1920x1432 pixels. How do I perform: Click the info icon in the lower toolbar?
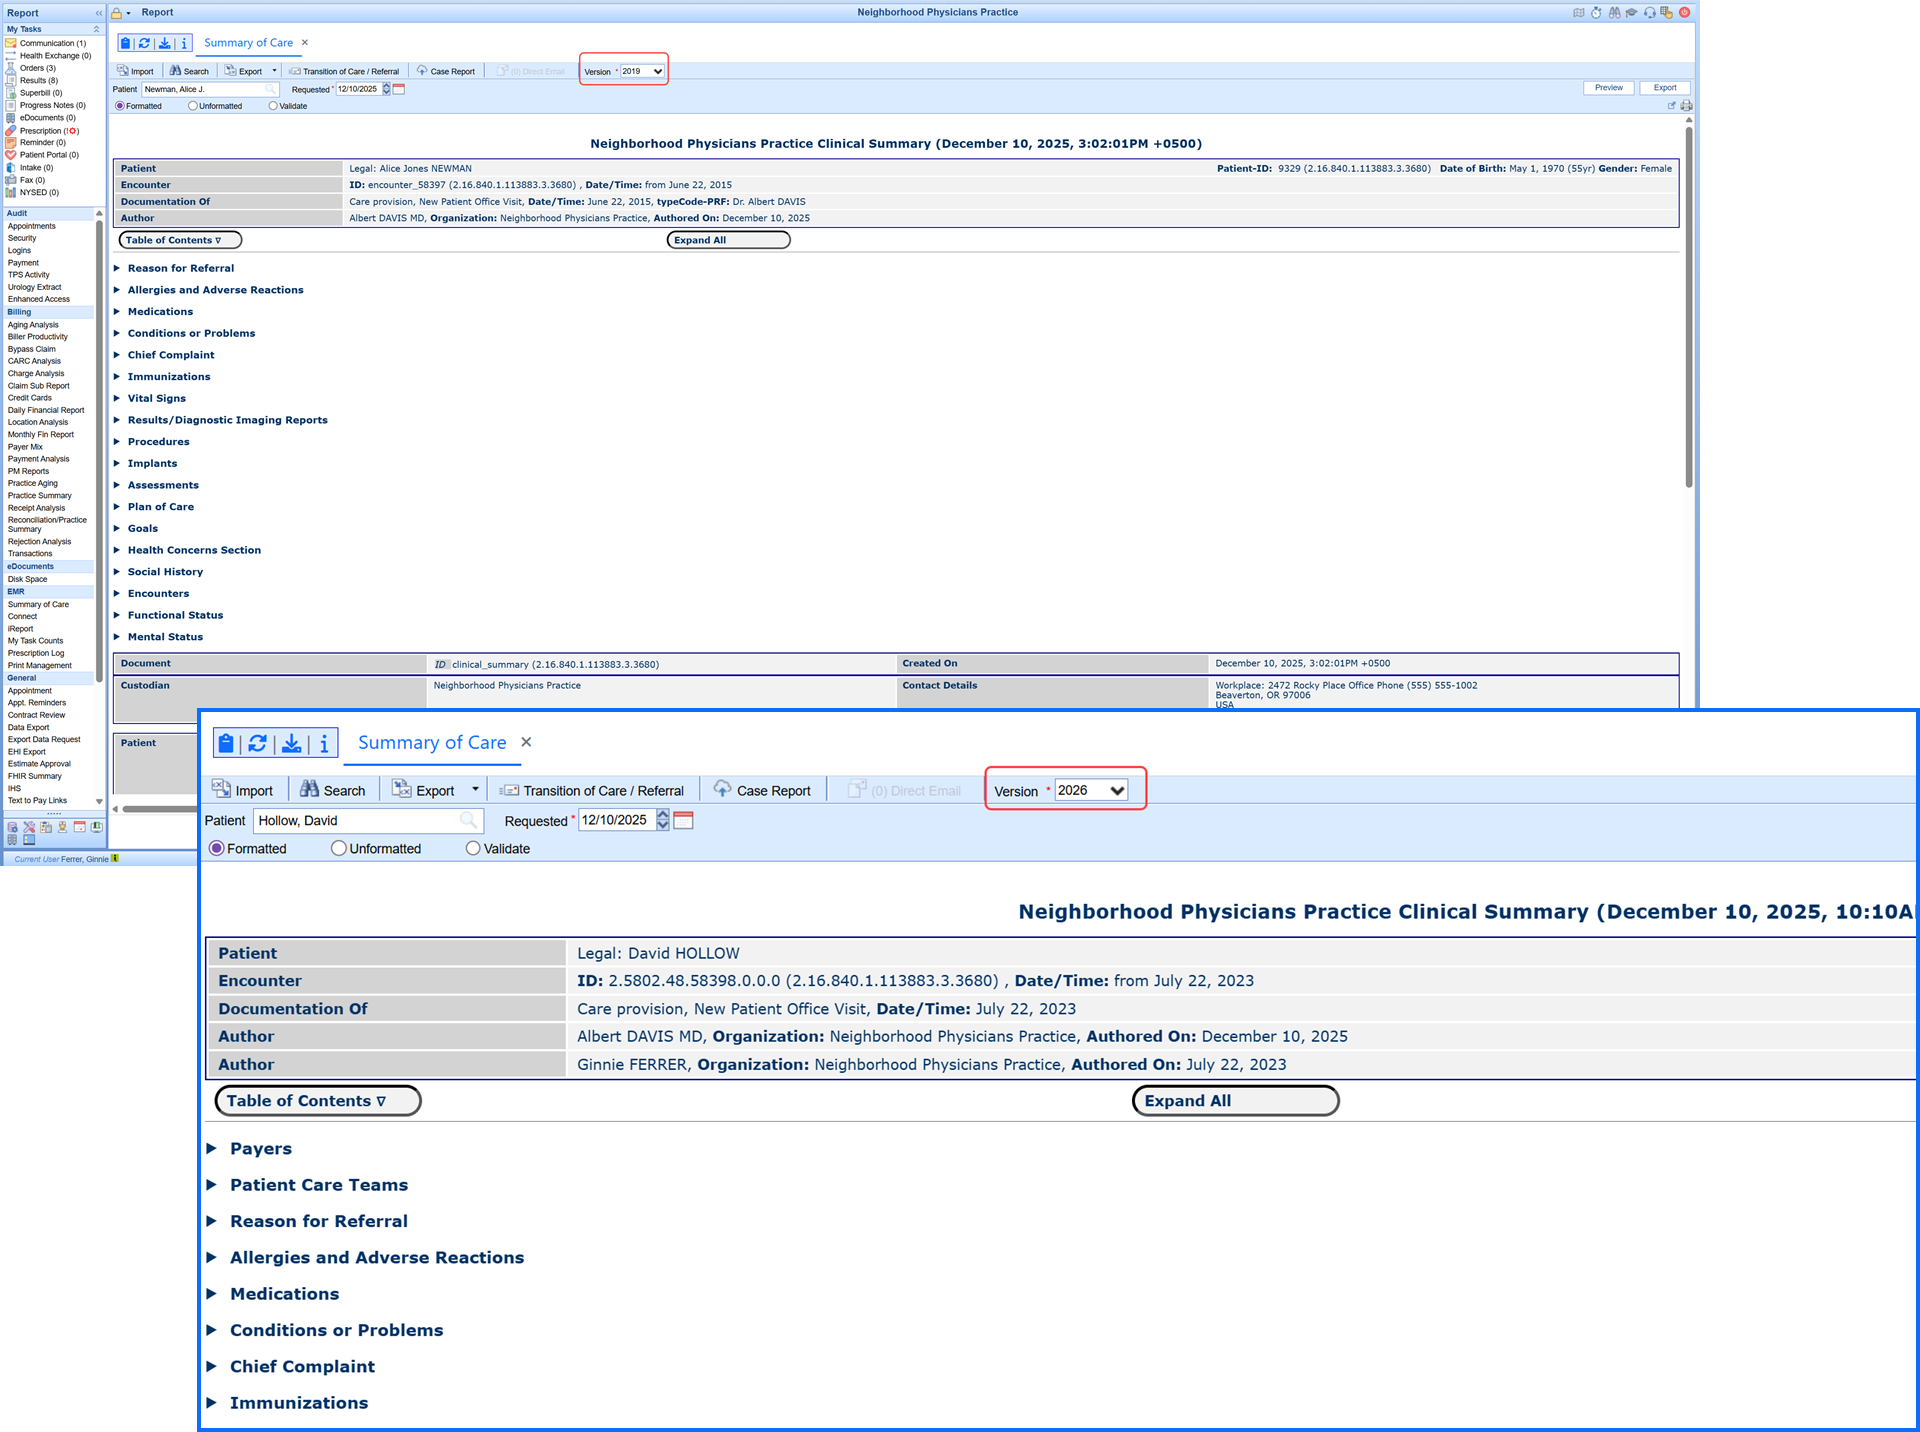click(x=324, y=743)
